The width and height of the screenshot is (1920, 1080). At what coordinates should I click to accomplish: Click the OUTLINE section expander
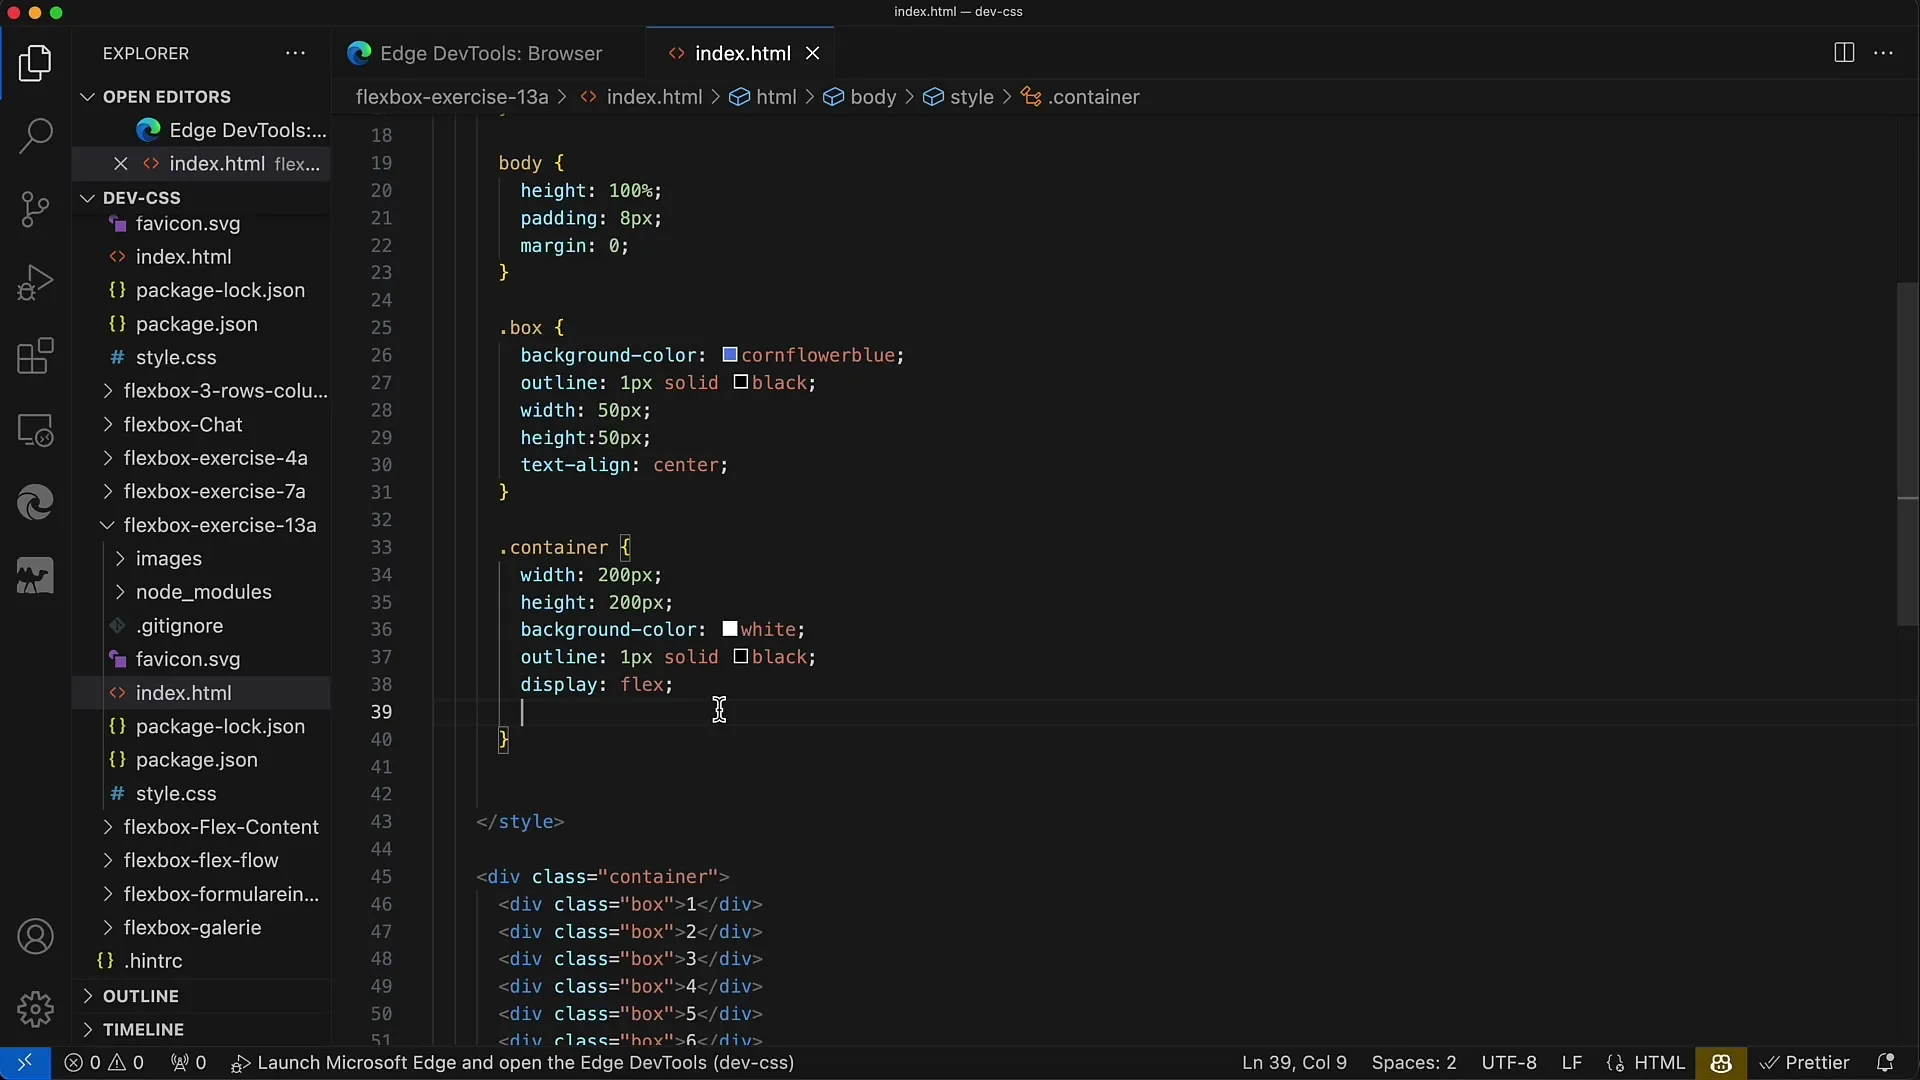(86, 996)
